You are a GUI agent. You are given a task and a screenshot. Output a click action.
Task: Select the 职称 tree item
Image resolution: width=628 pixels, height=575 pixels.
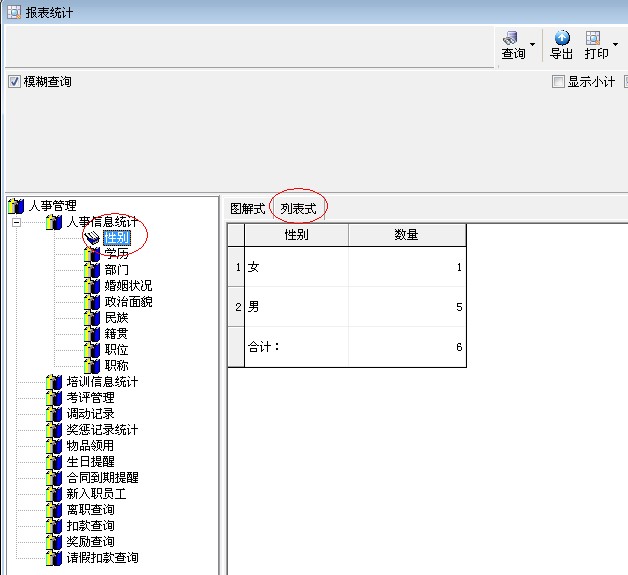coord(117,366)
